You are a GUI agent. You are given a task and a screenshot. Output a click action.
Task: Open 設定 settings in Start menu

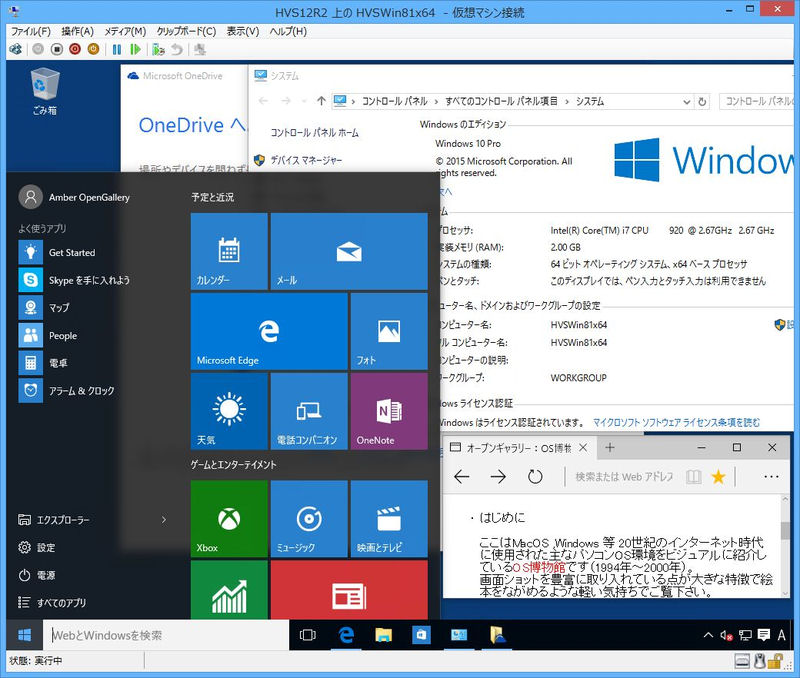(37, 547)
